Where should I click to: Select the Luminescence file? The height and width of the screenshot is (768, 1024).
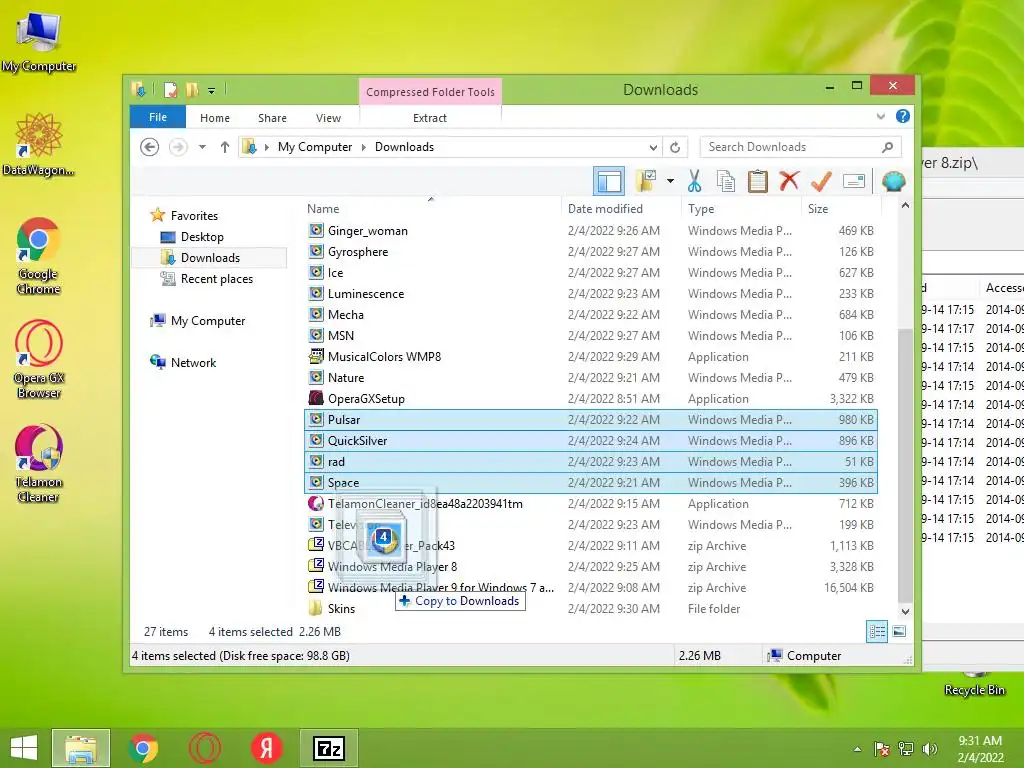point(591,293)
